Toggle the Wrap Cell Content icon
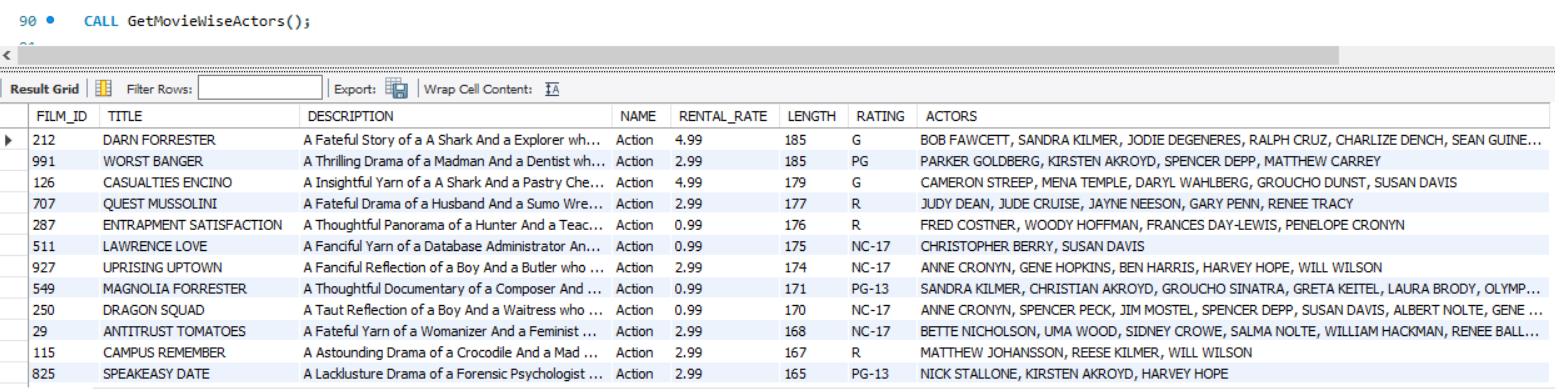Viewport: 1555px width, 389px height. point(551,89)
